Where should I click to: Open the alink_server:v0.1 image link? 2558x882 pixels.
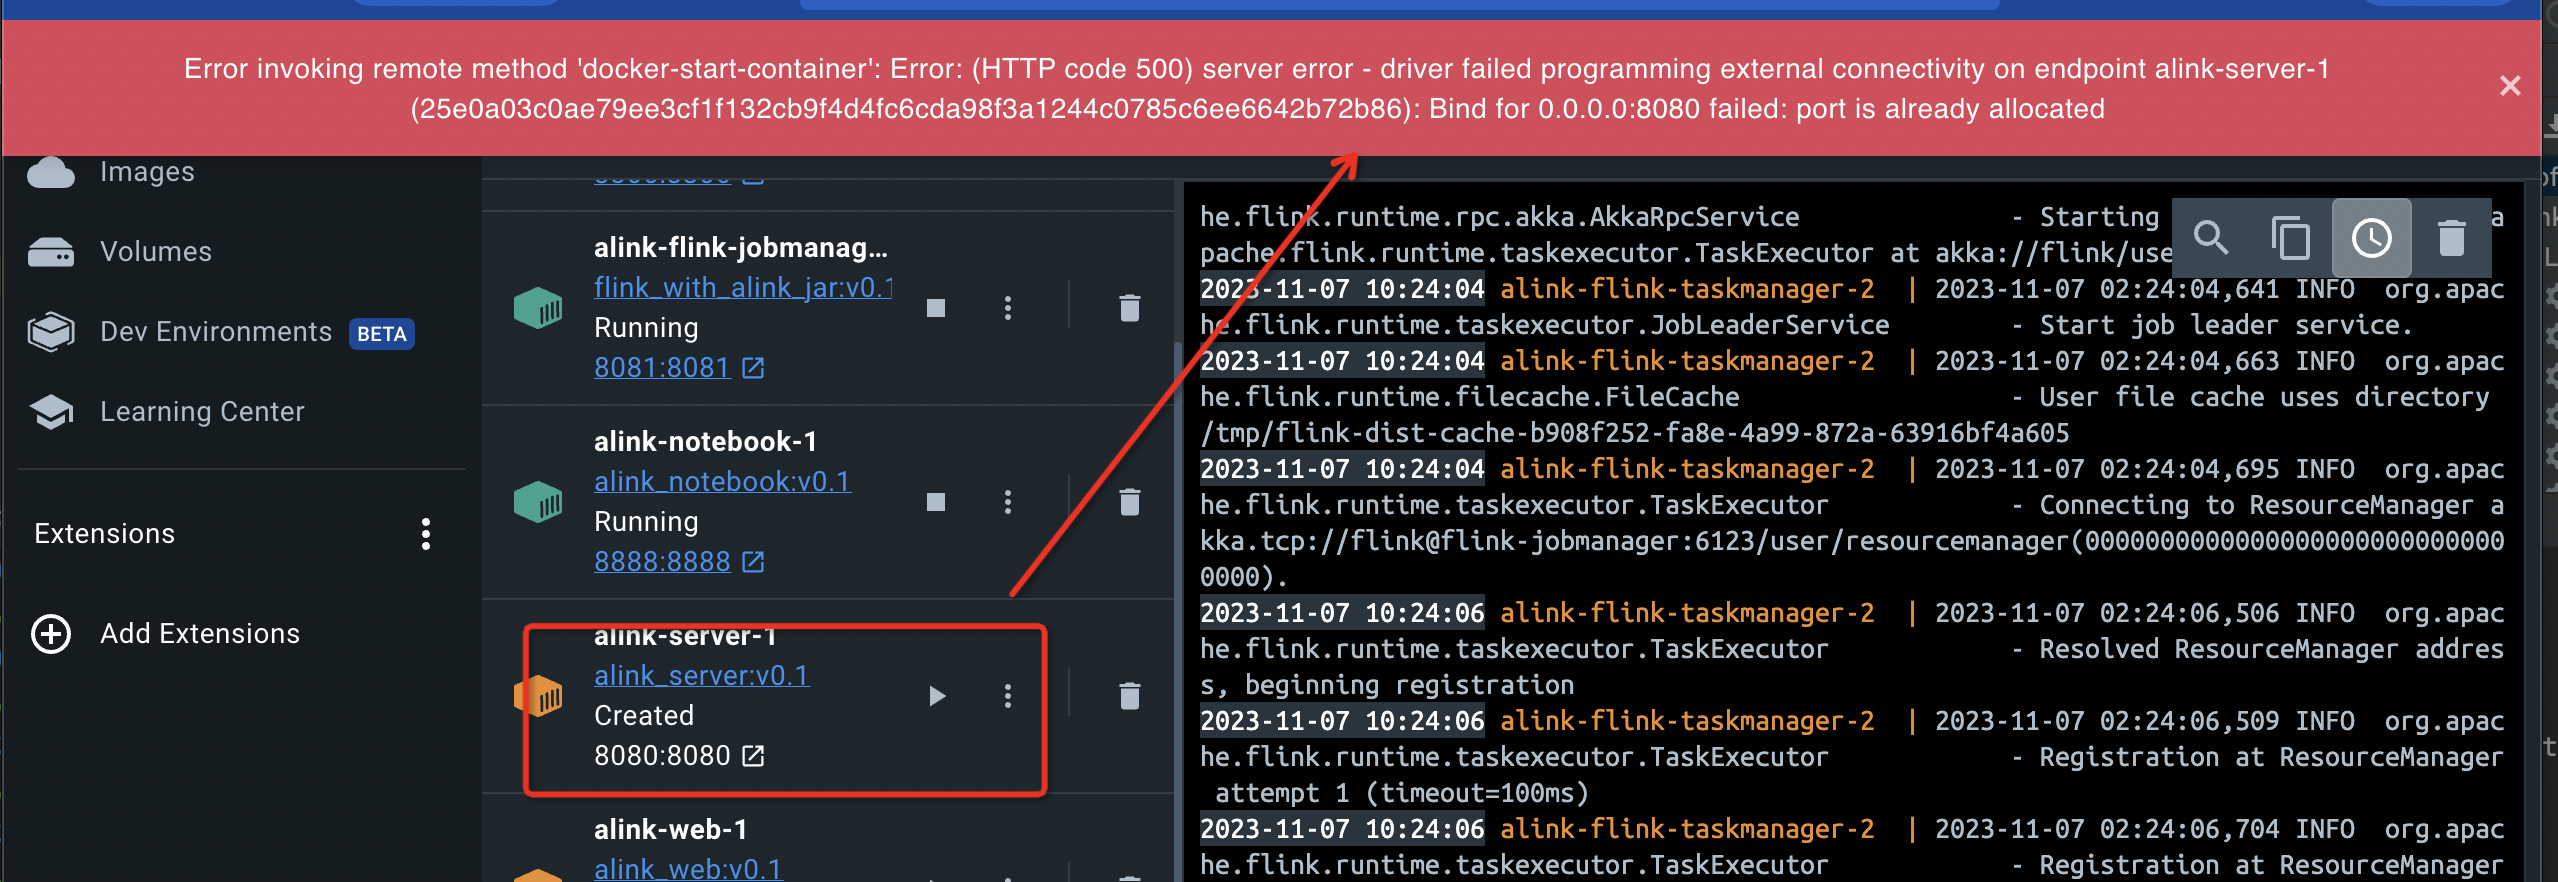701,676
